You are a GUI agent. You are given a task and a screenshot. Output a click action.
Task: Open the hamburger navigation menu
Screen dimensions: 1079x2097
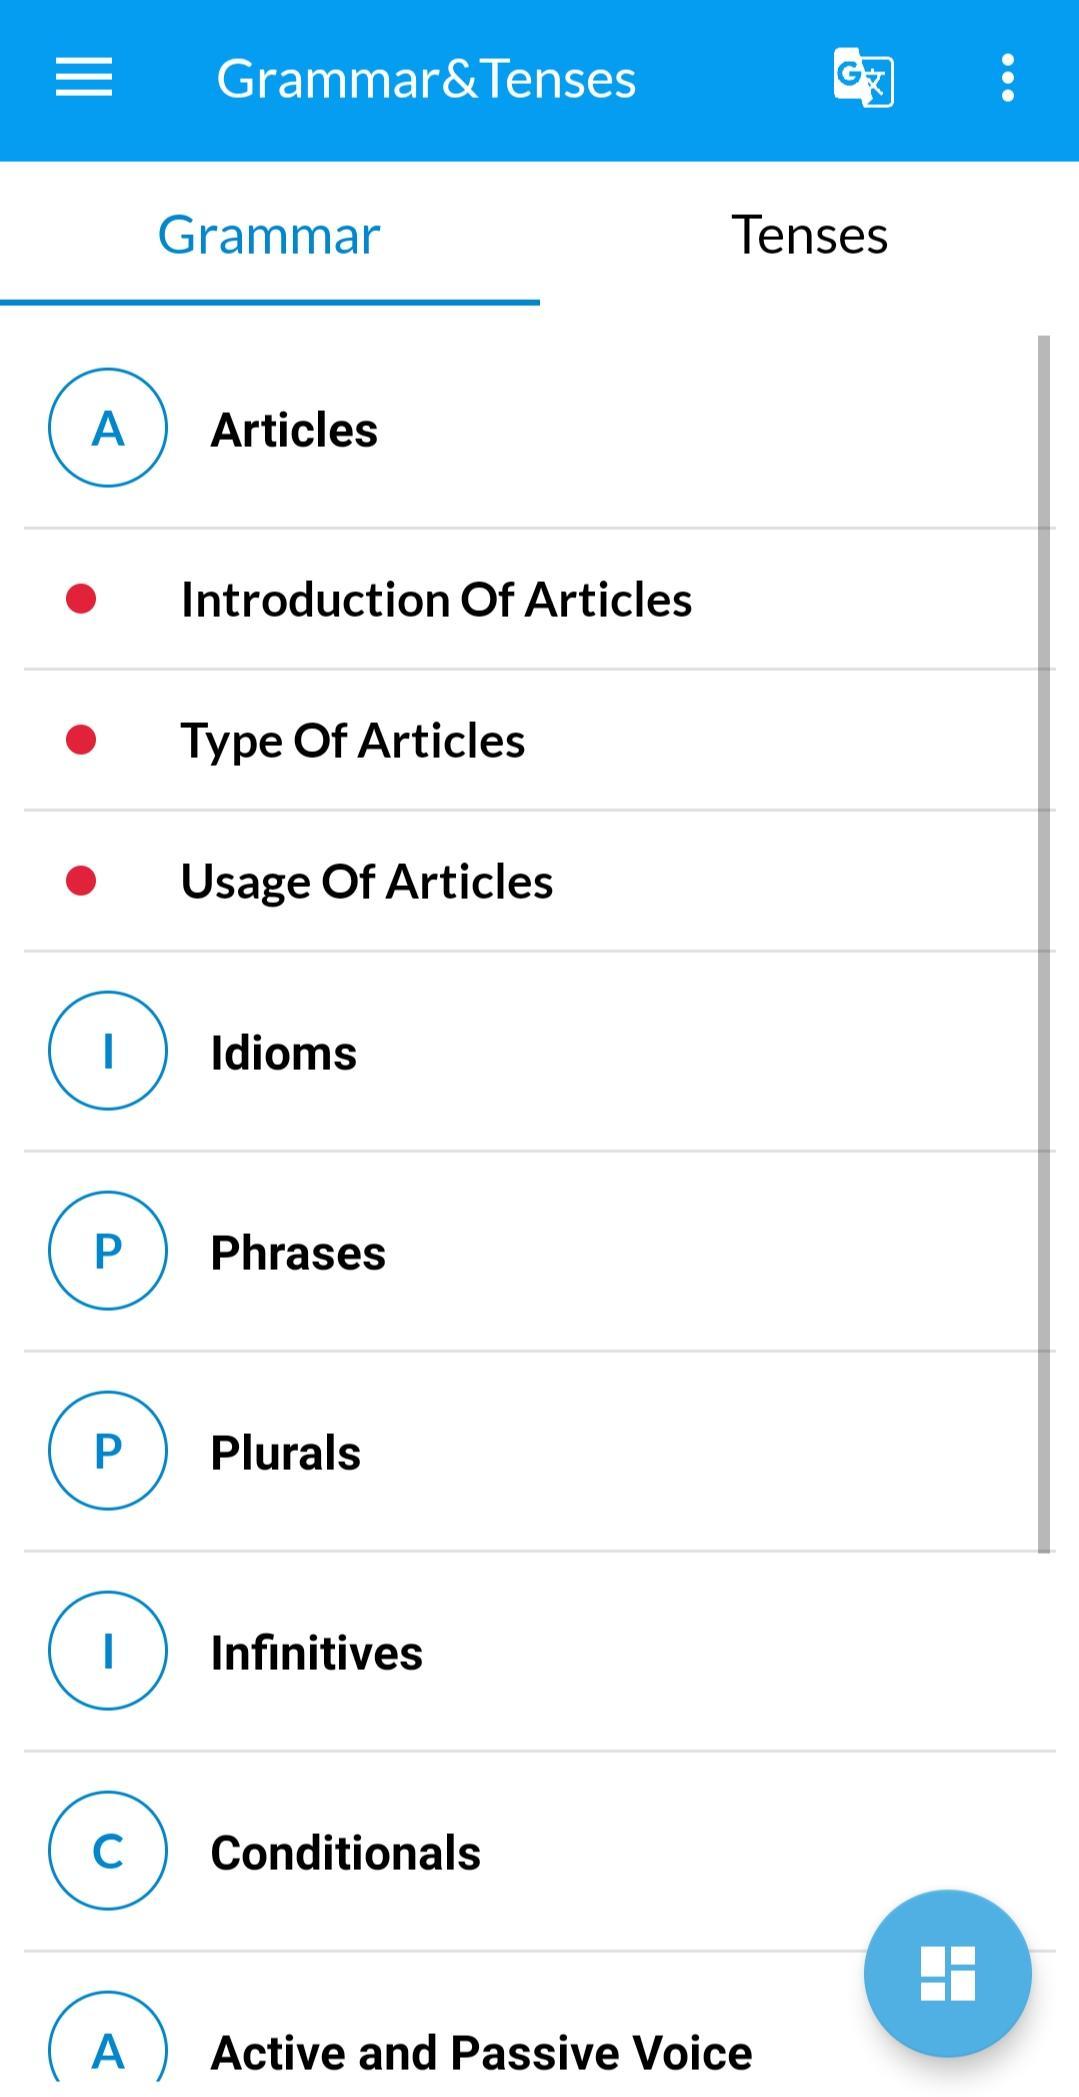[84, 78]
